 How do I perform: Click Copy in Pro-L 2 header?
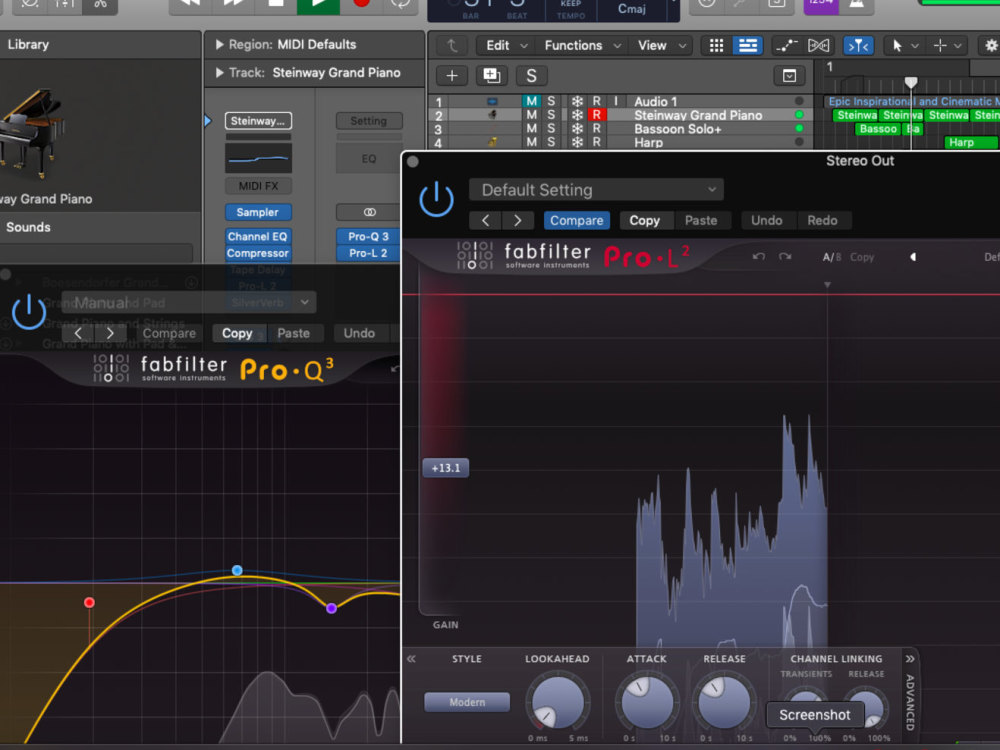pos(644,220)
